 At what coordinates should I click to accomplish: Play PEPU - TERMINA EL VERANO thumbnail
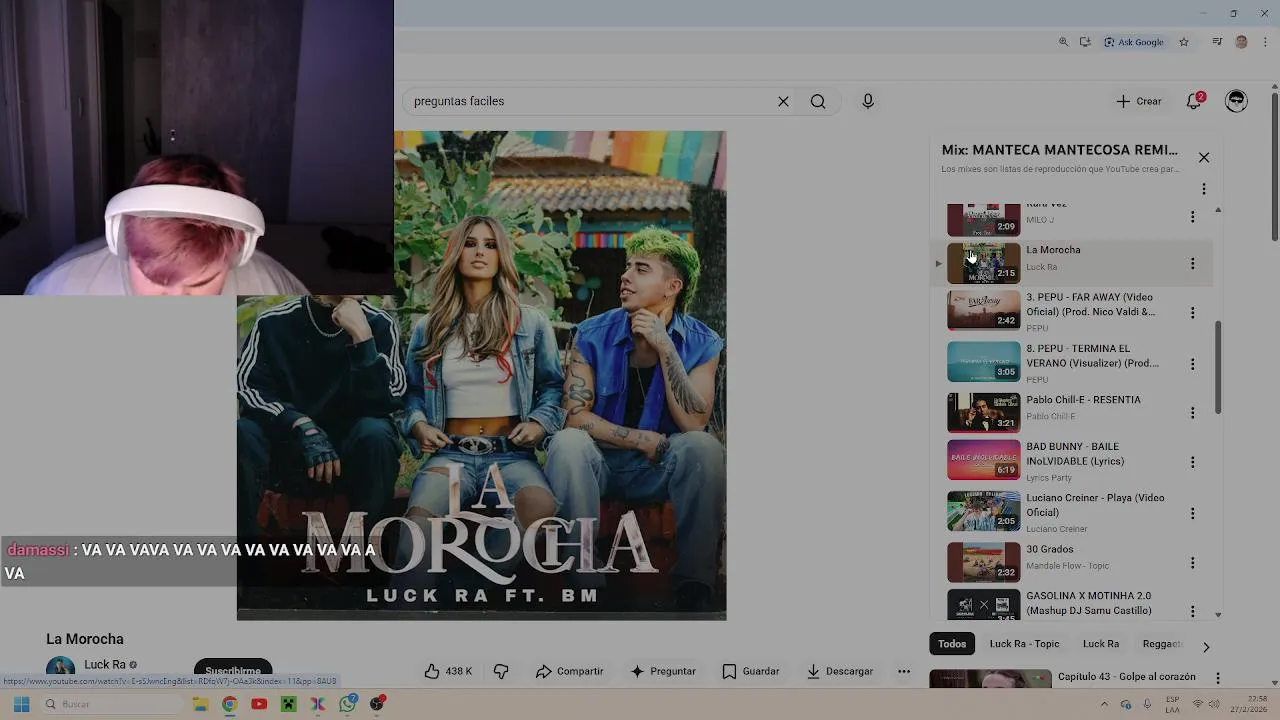[984, 361]
